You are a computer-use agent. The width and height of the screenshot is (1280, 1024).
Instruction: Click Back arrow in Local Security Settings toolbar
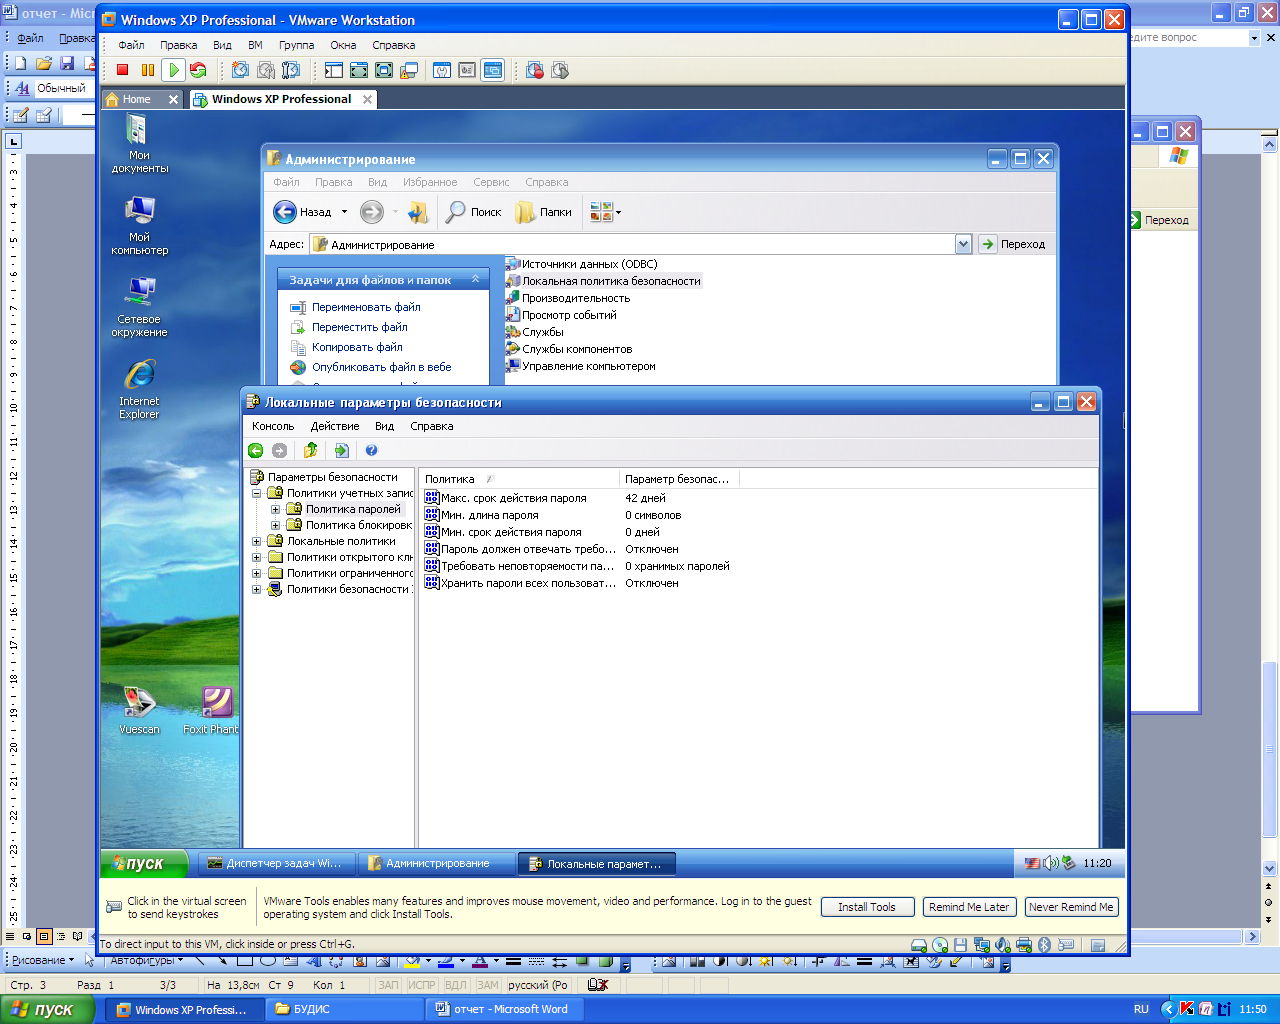click(x=256, y=451)
